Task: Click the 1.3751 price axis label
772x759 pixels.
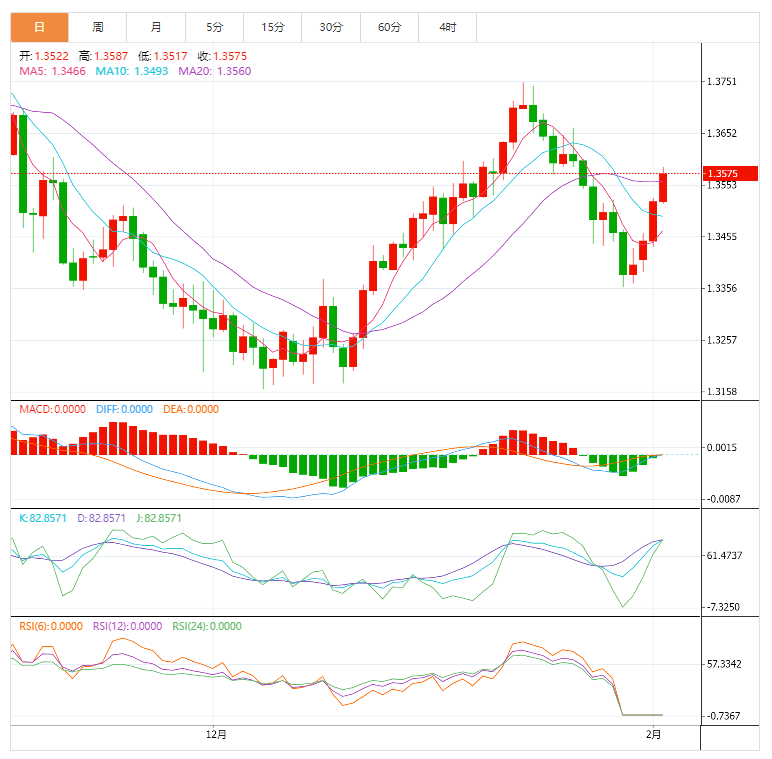Action: [x=722, y=82]
